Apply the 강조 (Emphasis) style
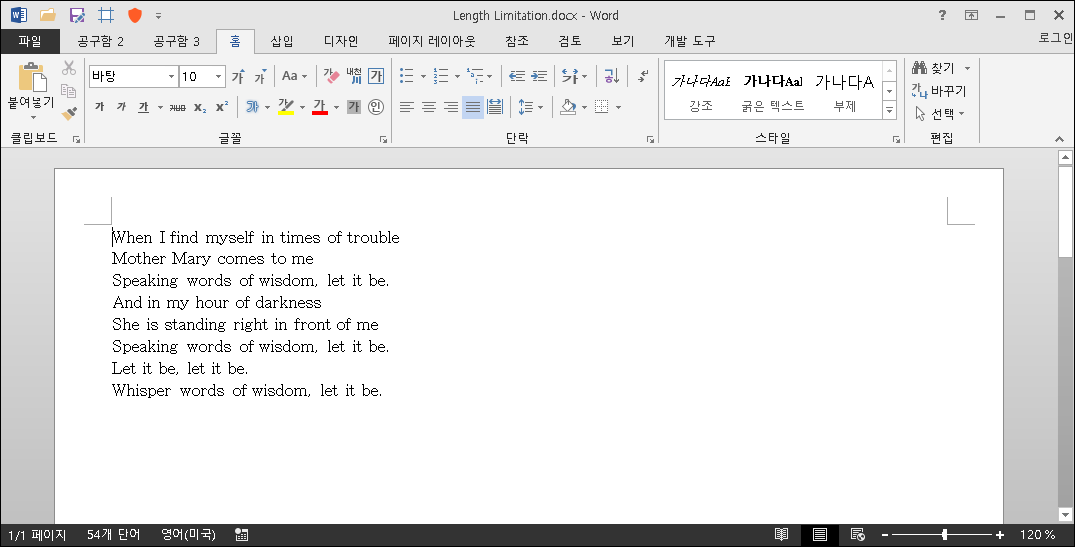The width and height of the screenshot is (1075, 547). click(701, 90)
